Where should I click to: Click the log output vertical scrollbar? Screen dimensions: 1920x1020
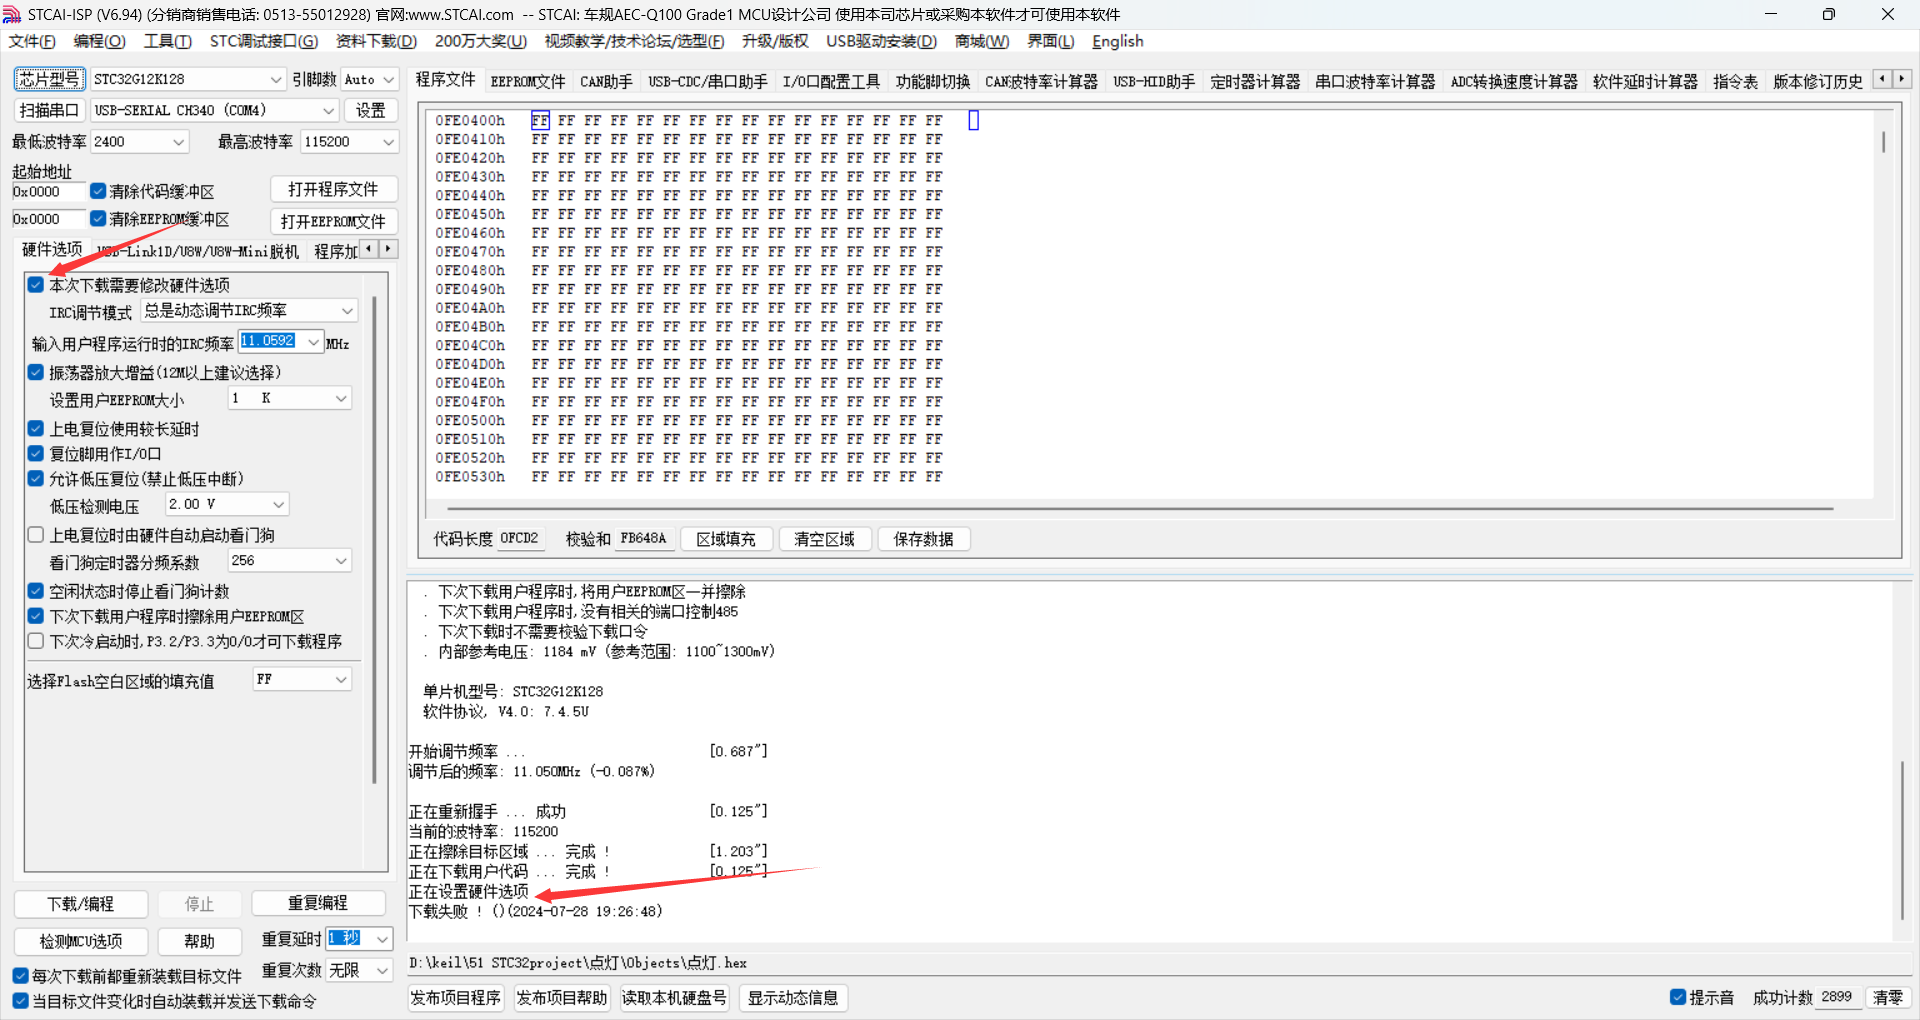click(x=1902, y=840)
